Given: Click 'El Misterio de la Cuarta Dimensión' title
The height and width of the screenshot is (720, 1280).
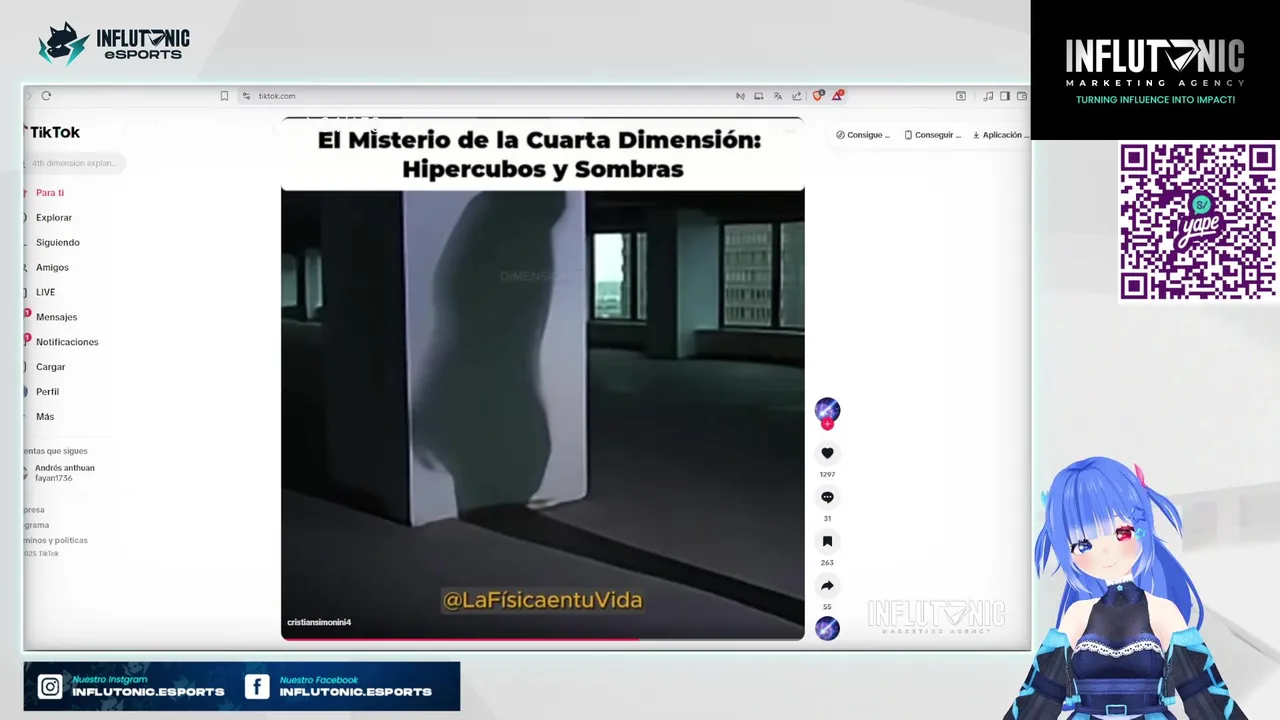Looking at the screenshot, I should [x=539, y=140].
